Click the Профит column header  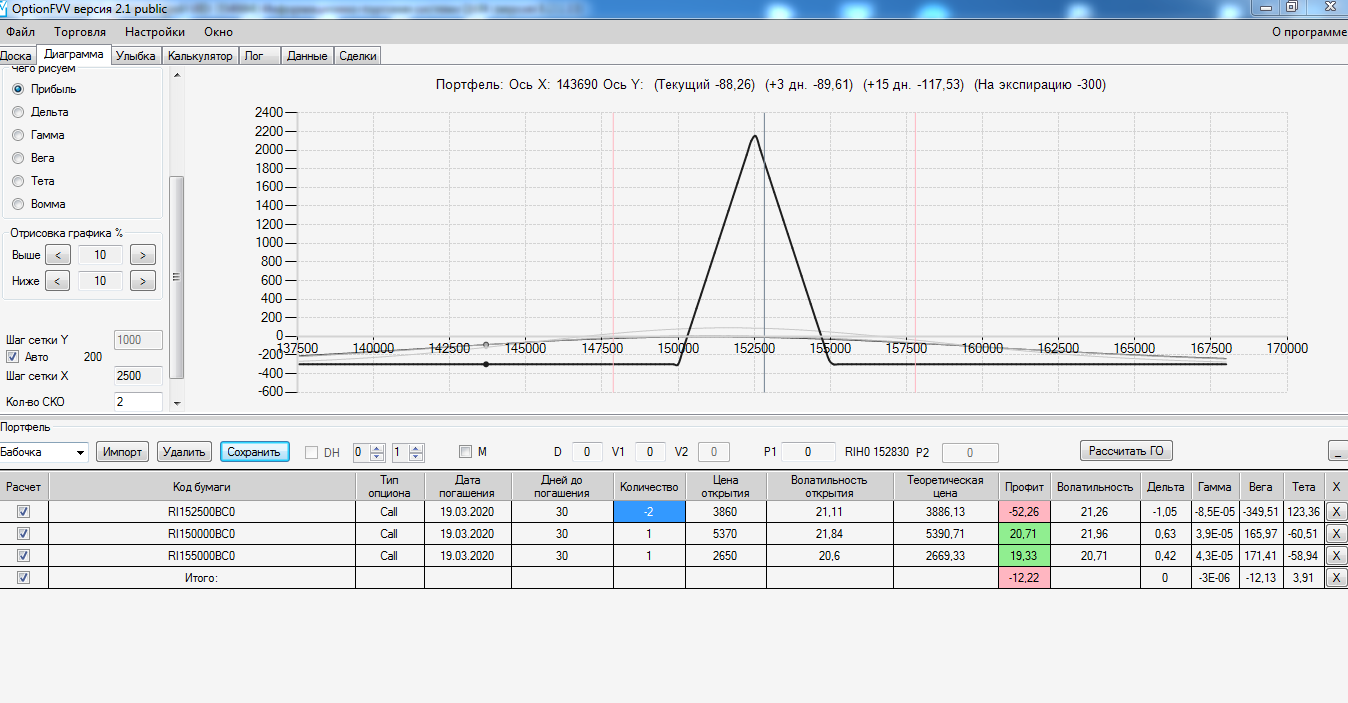pos(1024,486)
